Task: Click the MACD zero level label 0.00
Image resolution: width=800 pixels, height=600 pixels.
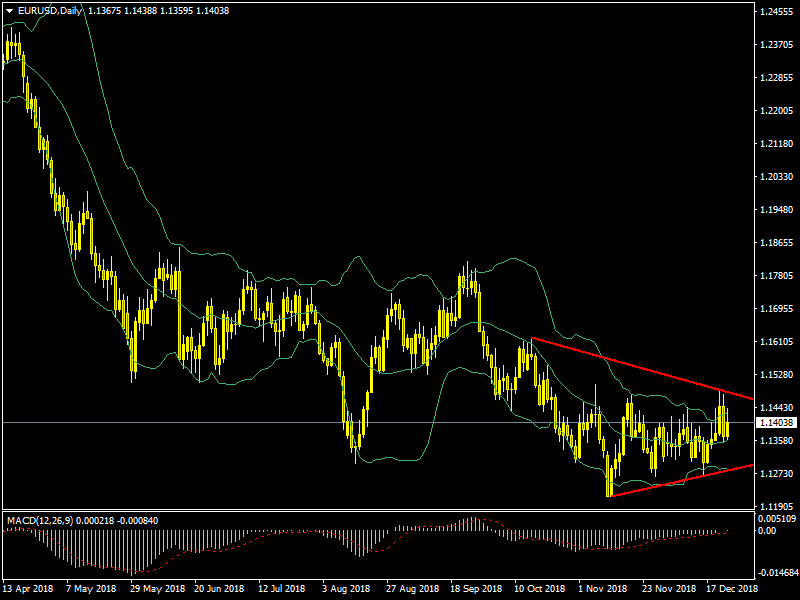Action: point(767,531)
